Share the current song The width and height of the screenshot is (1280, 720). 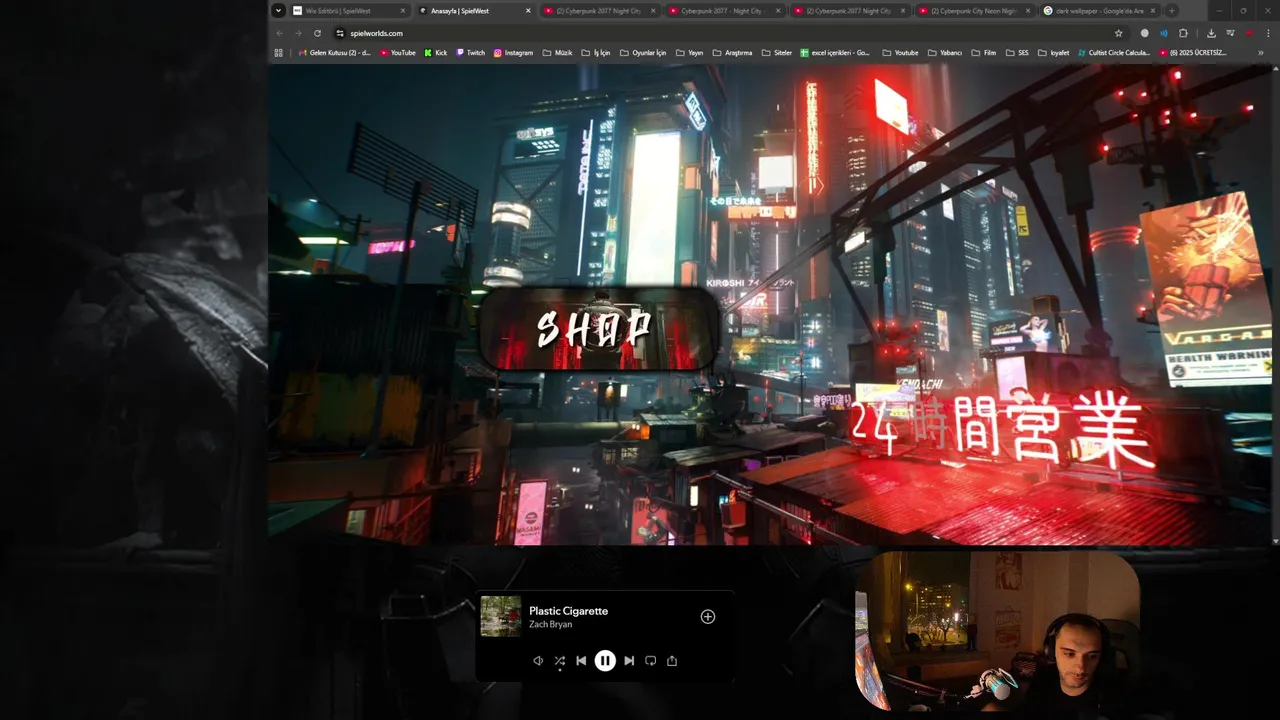(672, 660)
